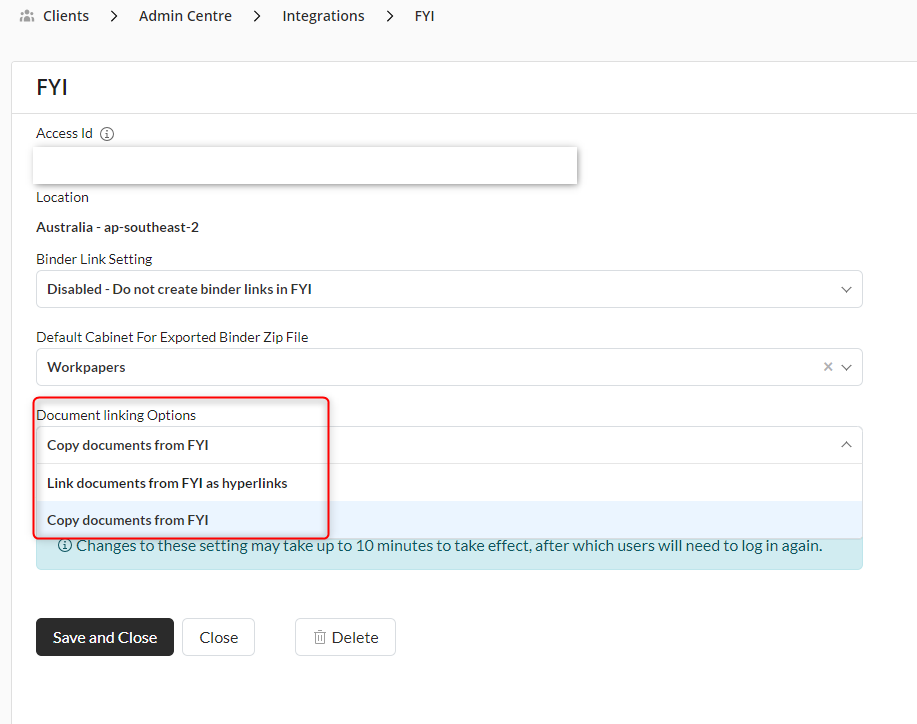Open Default Cabinet Workpapers dropdown
The image size is (917, 724).
pos(449,367)
